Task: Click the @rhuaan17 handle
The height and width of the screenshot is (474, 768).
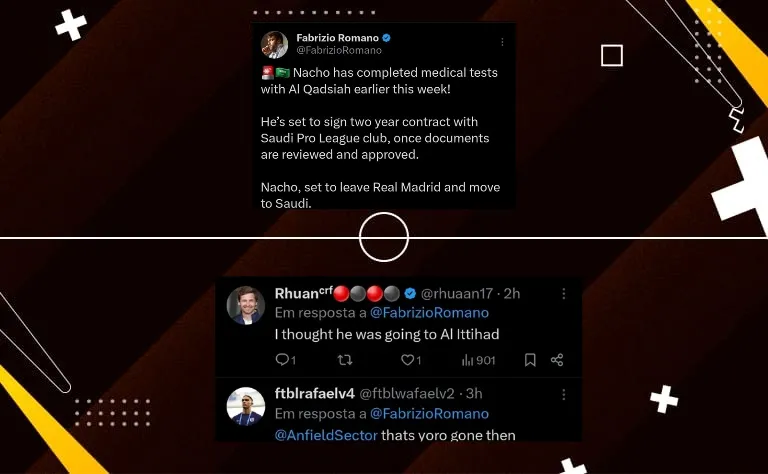Action: click(456, 293)
